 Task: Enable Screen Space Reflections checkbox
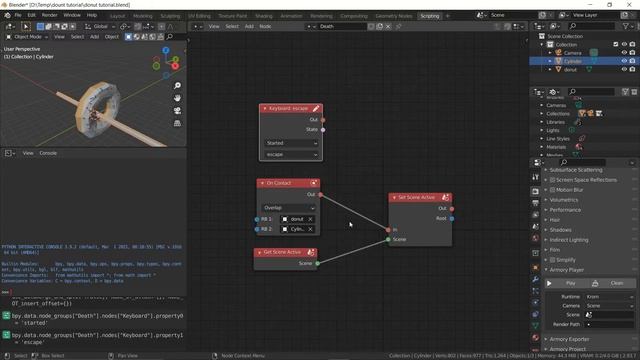click(x=553, y=180)
